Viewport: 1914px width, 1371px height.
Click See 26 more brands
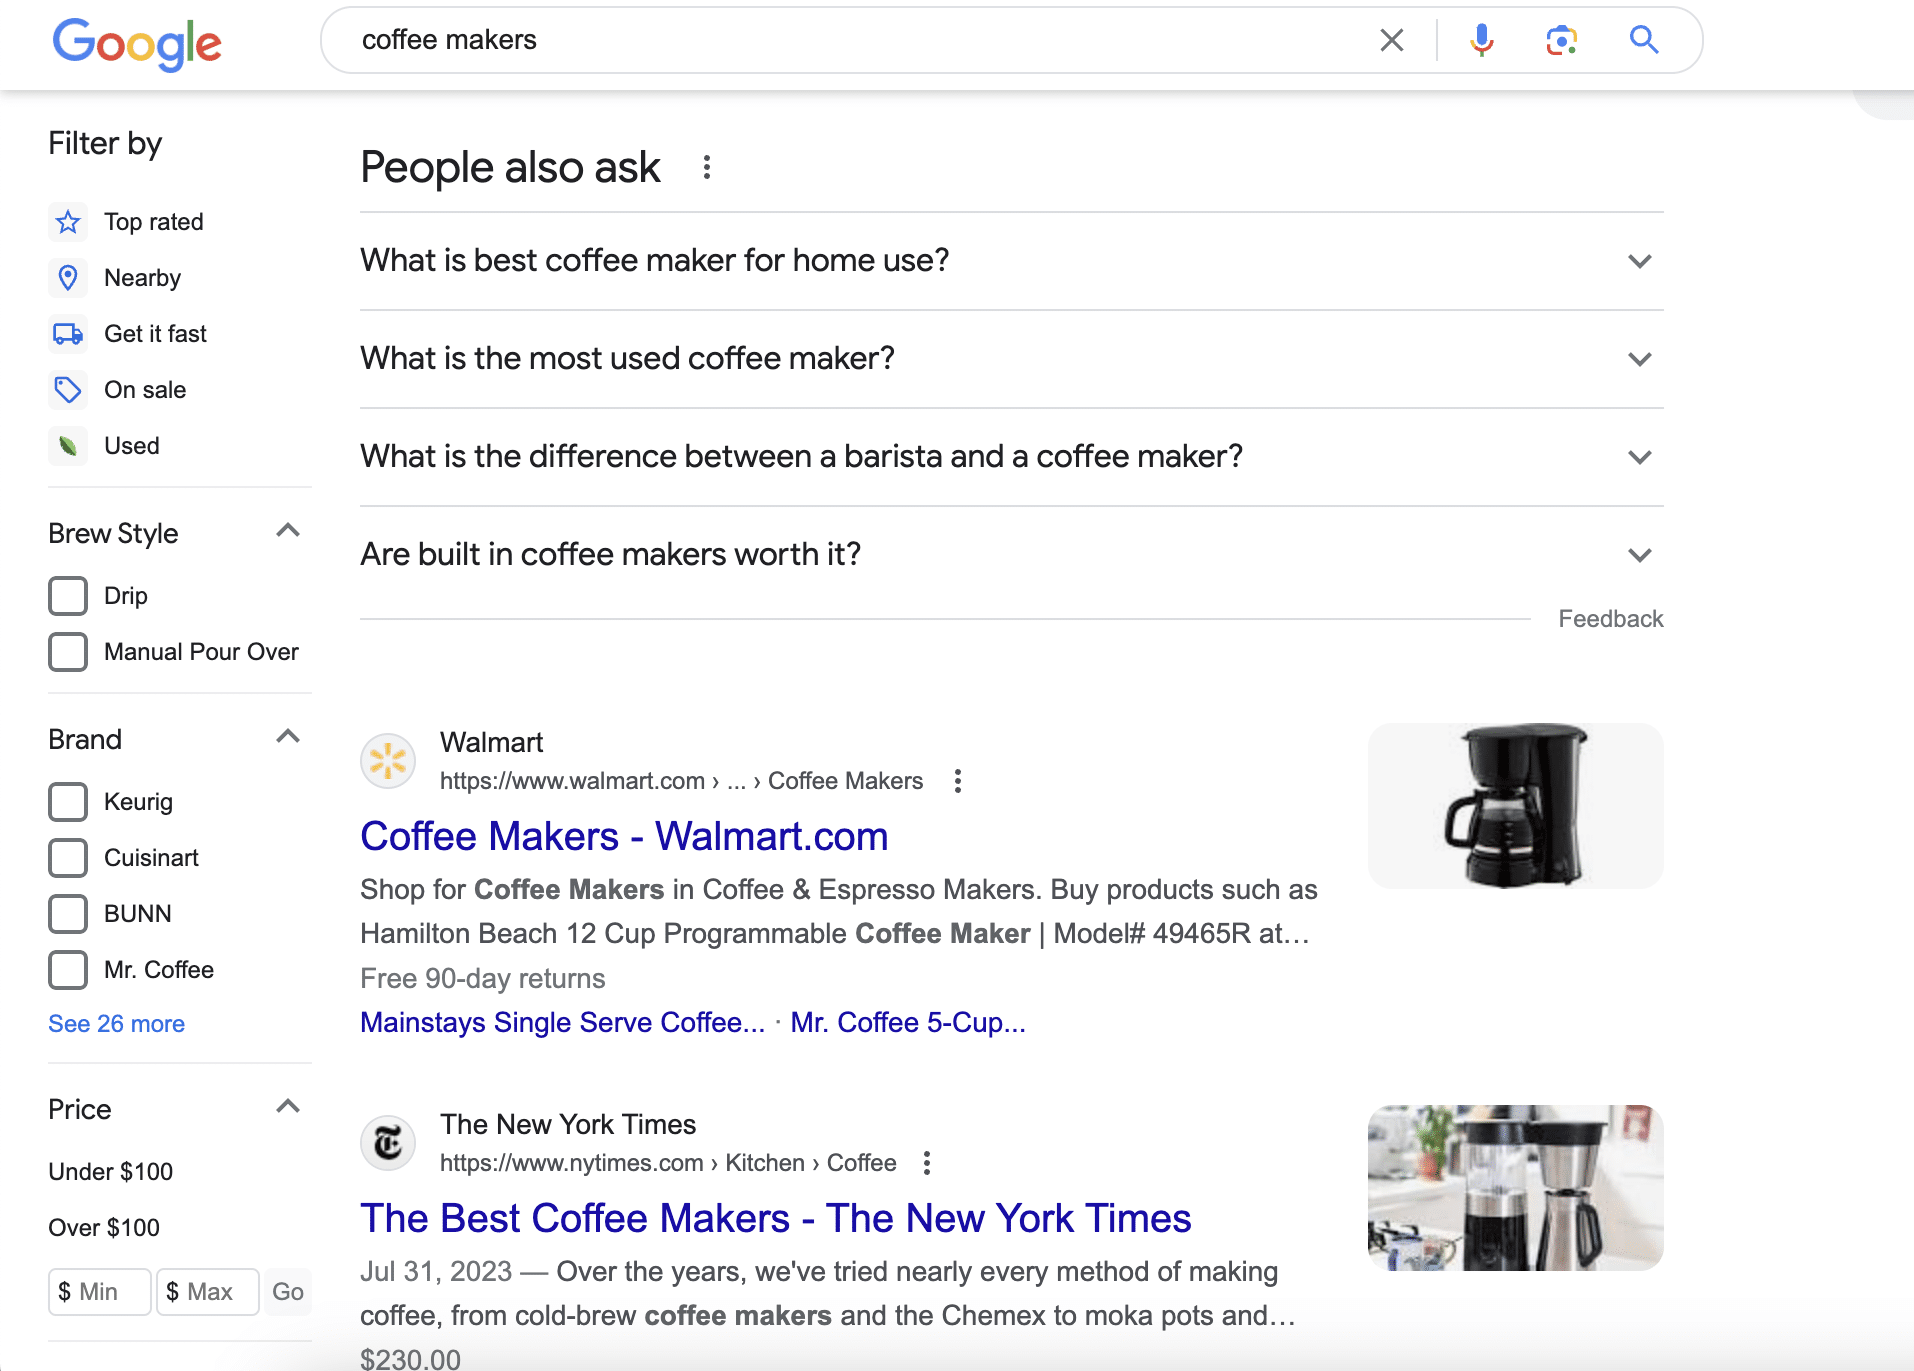click(x=116, y=1024)
